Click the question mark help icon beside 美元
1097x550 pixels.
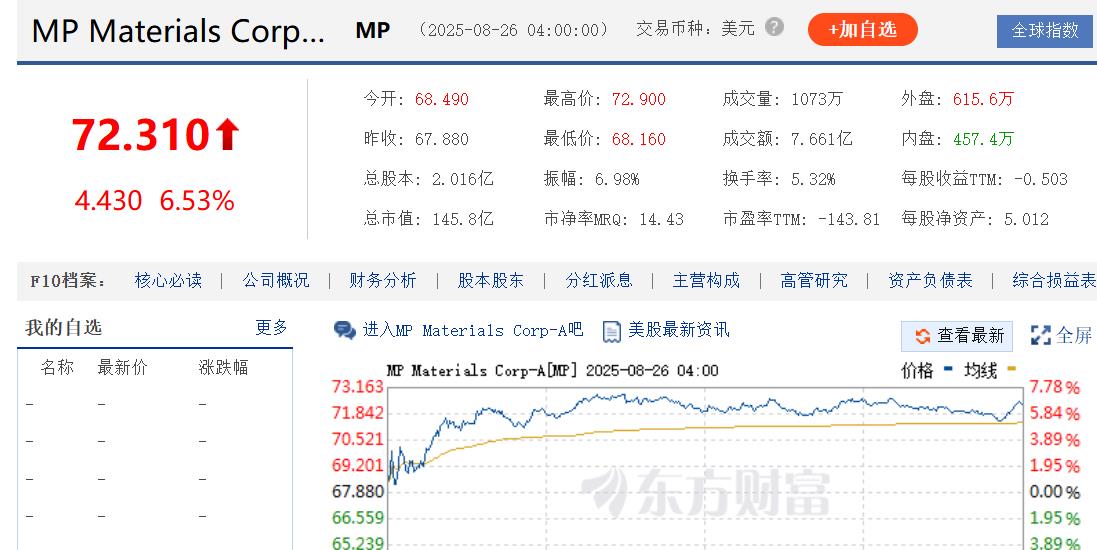[x=774, y=27]
